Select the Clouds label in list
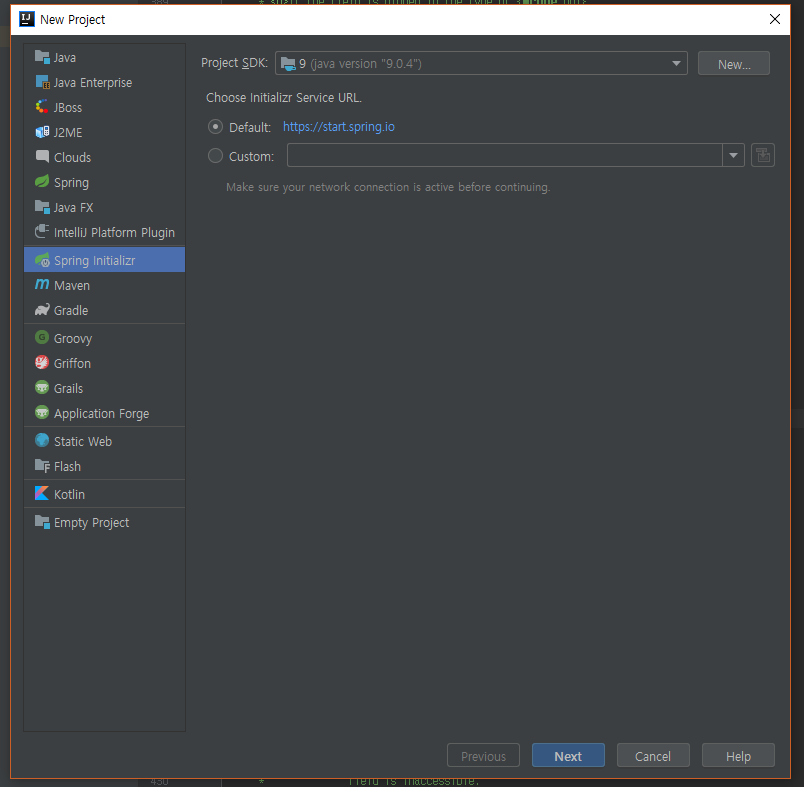Viewport: 804px width, 787px height. tap(72, 157)
